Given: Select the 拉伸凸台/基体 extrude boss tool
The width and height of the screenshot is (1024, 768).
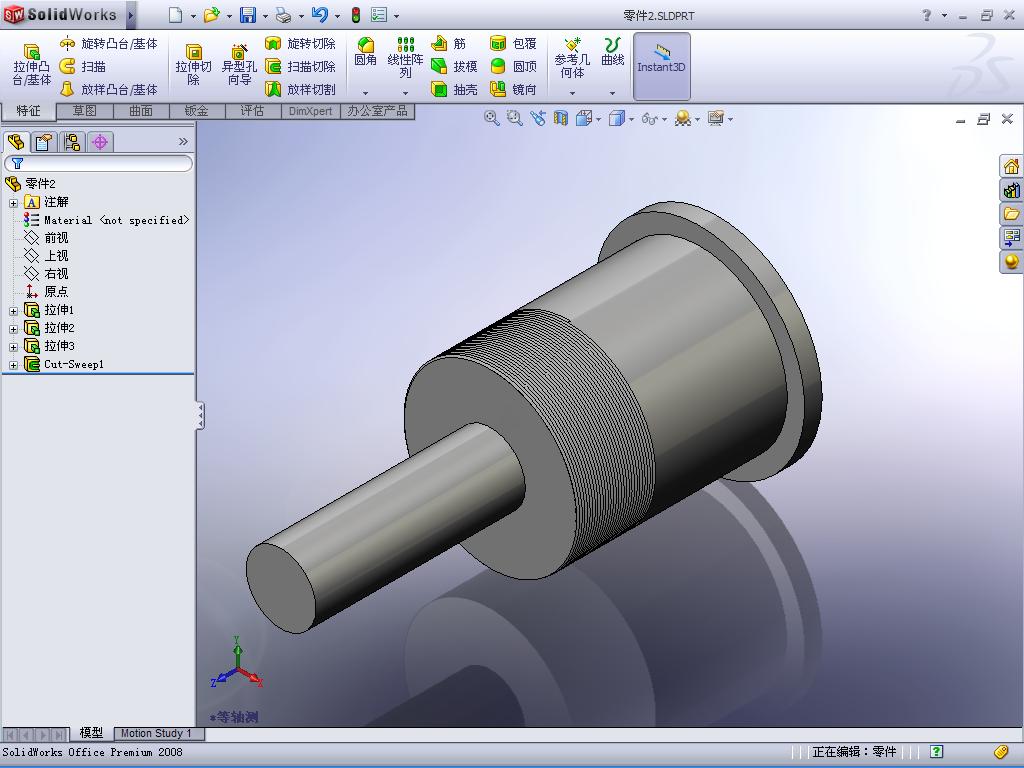Looking at the screenshot, I should [x=31, y=65].
